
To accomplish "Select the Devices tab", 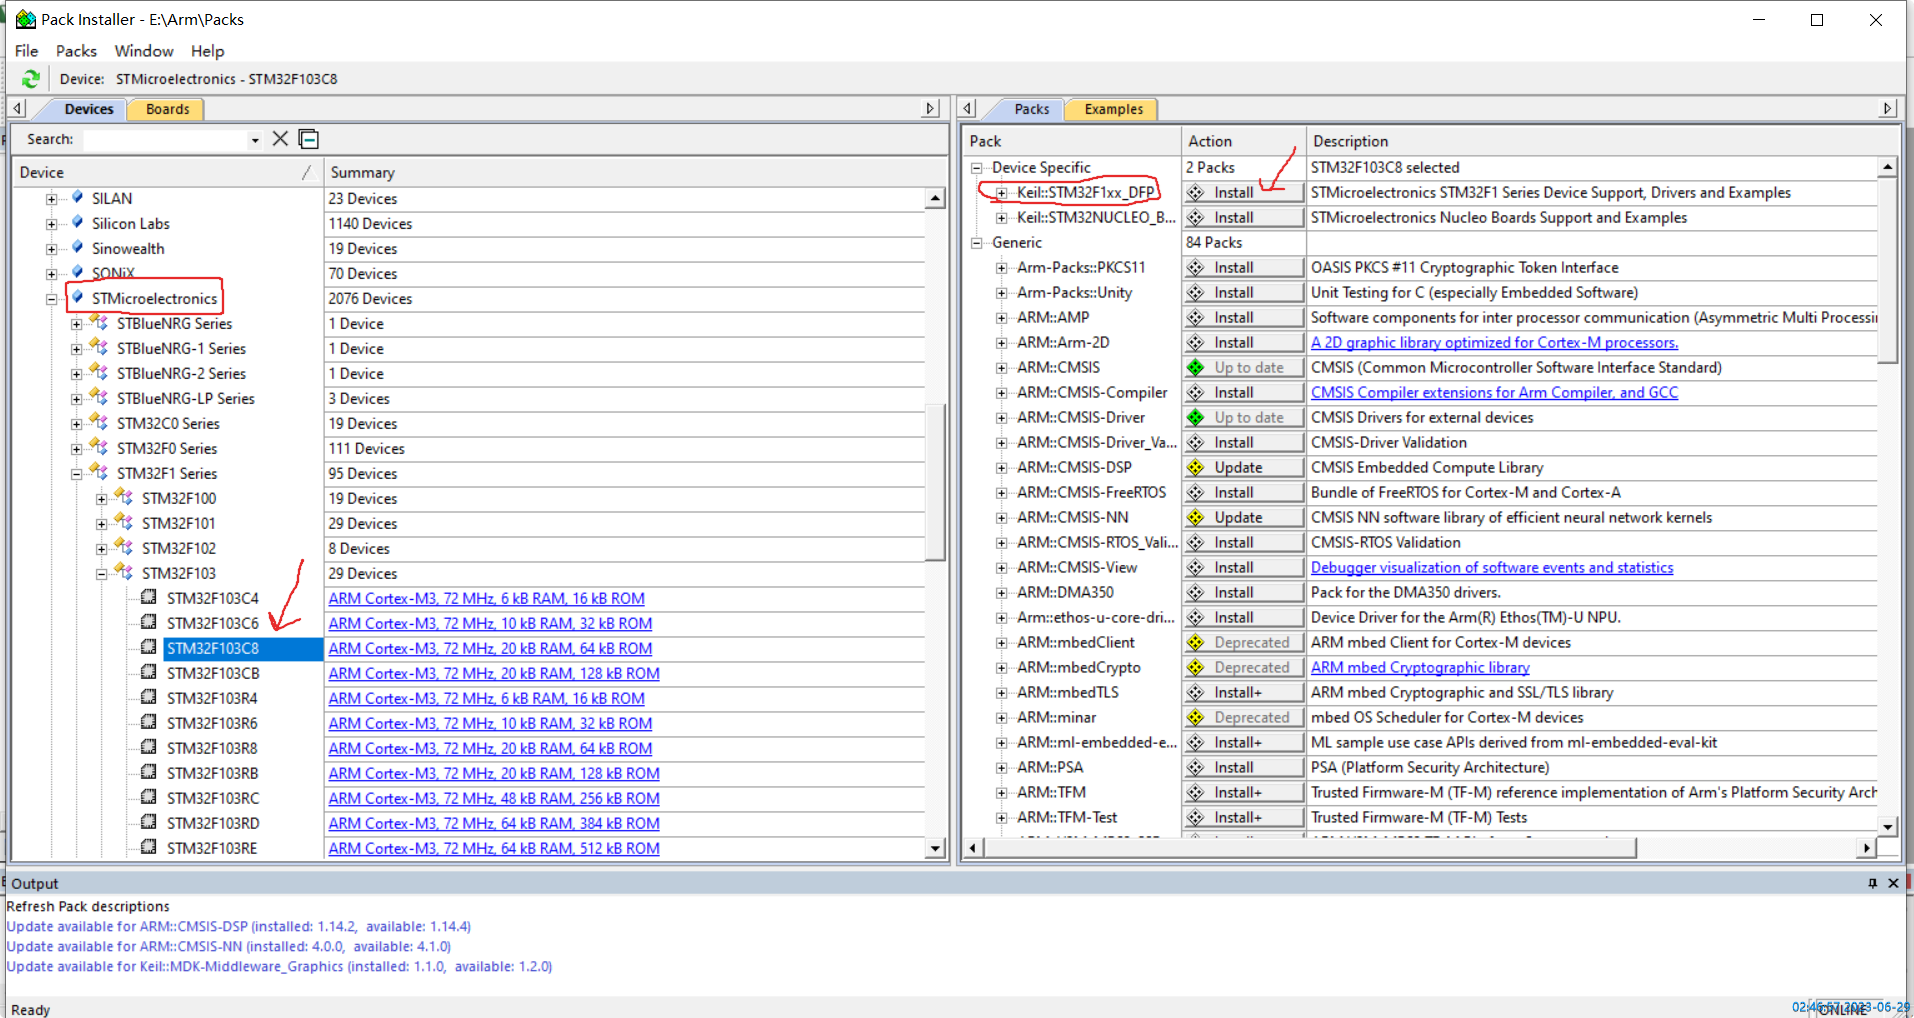I will click(x=89, y=109).
